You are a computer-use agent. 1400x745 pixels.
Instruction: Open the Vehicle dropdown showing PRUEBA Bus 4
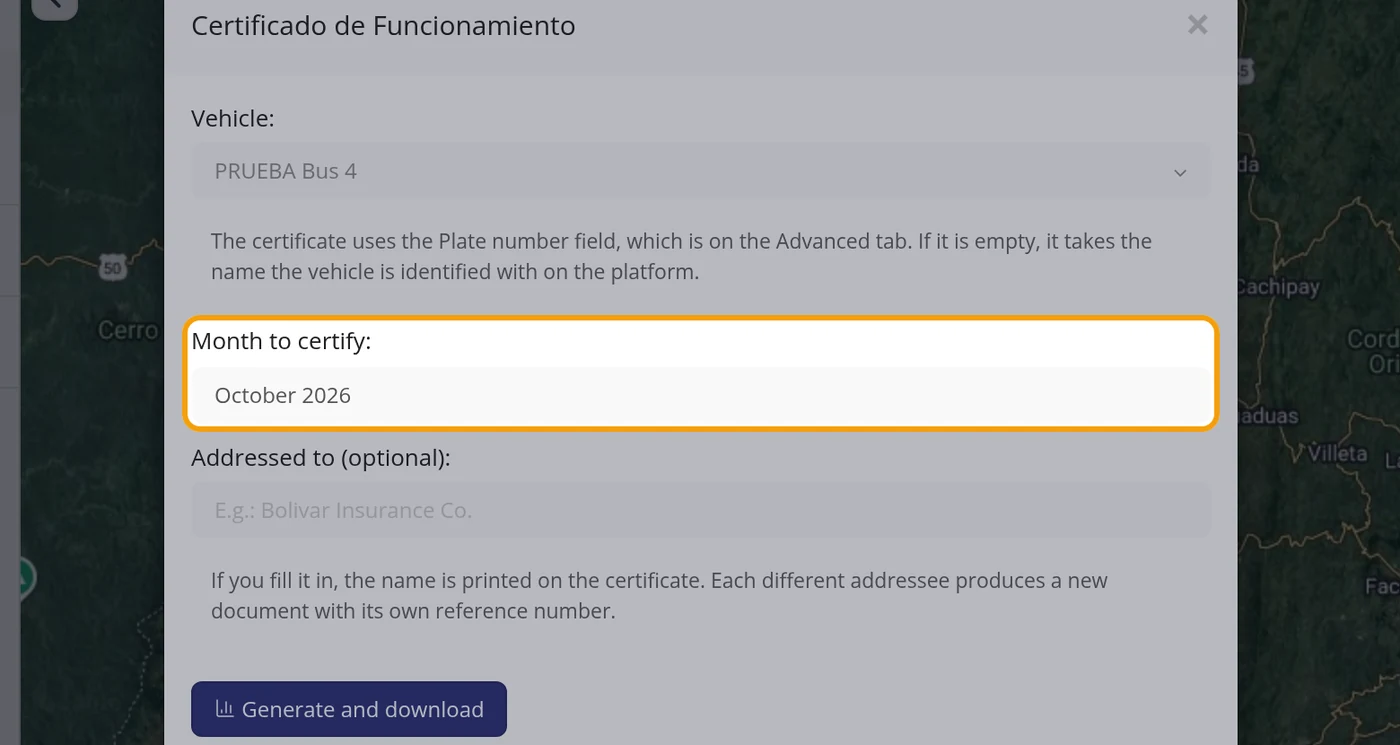(700, 171)
